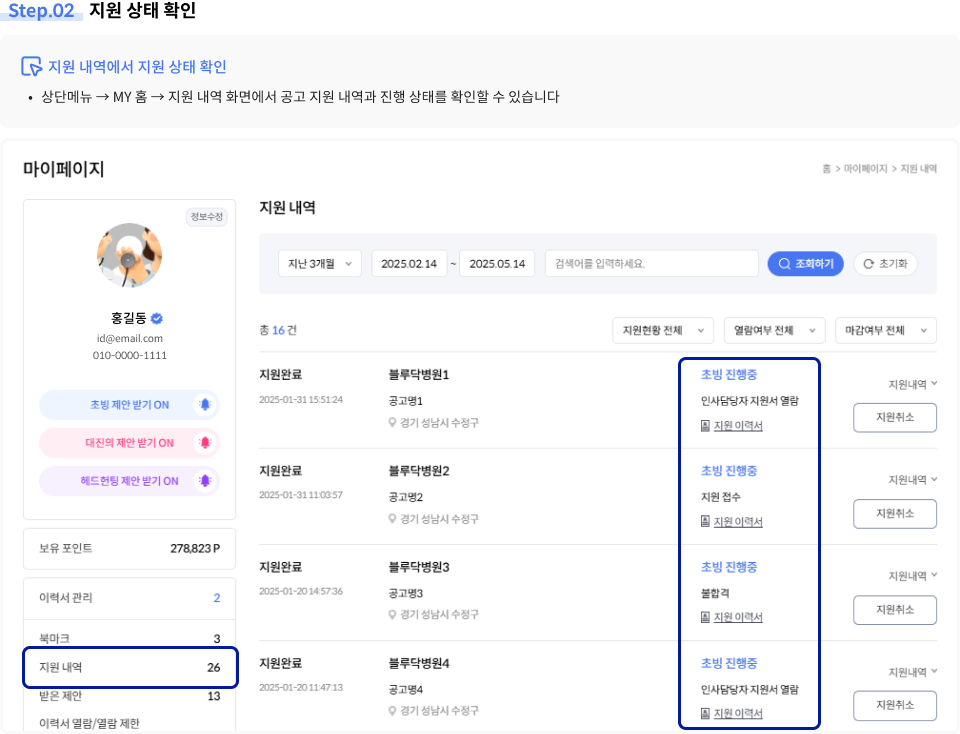The image size is (960, 734).
Task: Click 지원취소 button for 블루닥병원2
Action: tap(894, 514)
